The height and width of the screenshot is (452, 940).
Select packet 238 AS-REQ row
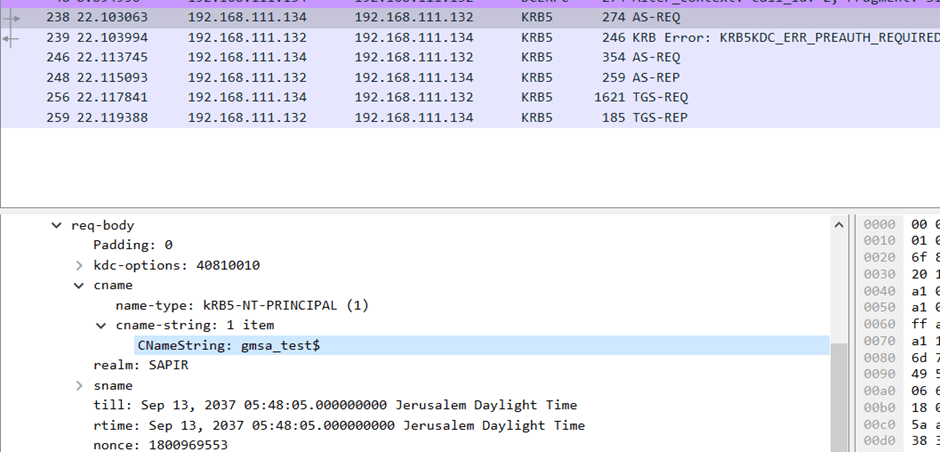tap(400, 18)
